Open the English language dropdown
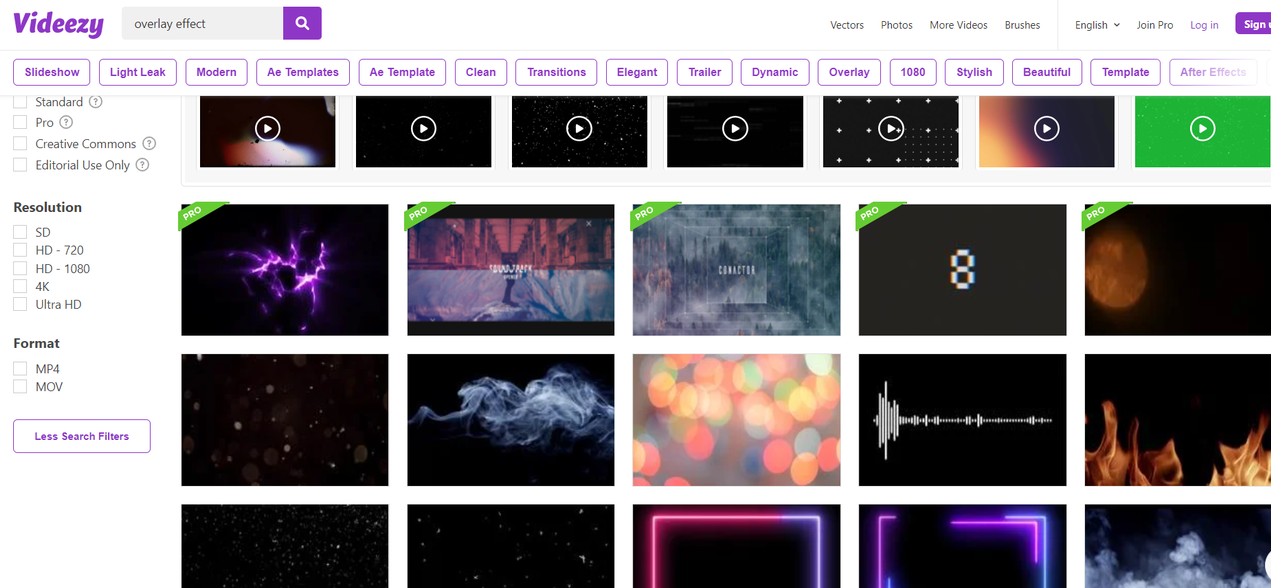The width and height of the screenshot is (1271, 588). (1096, 25)
